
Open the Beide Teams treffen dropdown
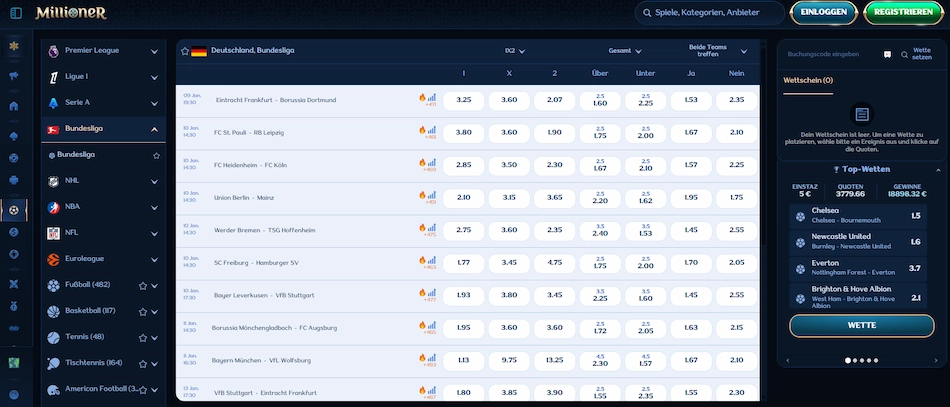717,51
